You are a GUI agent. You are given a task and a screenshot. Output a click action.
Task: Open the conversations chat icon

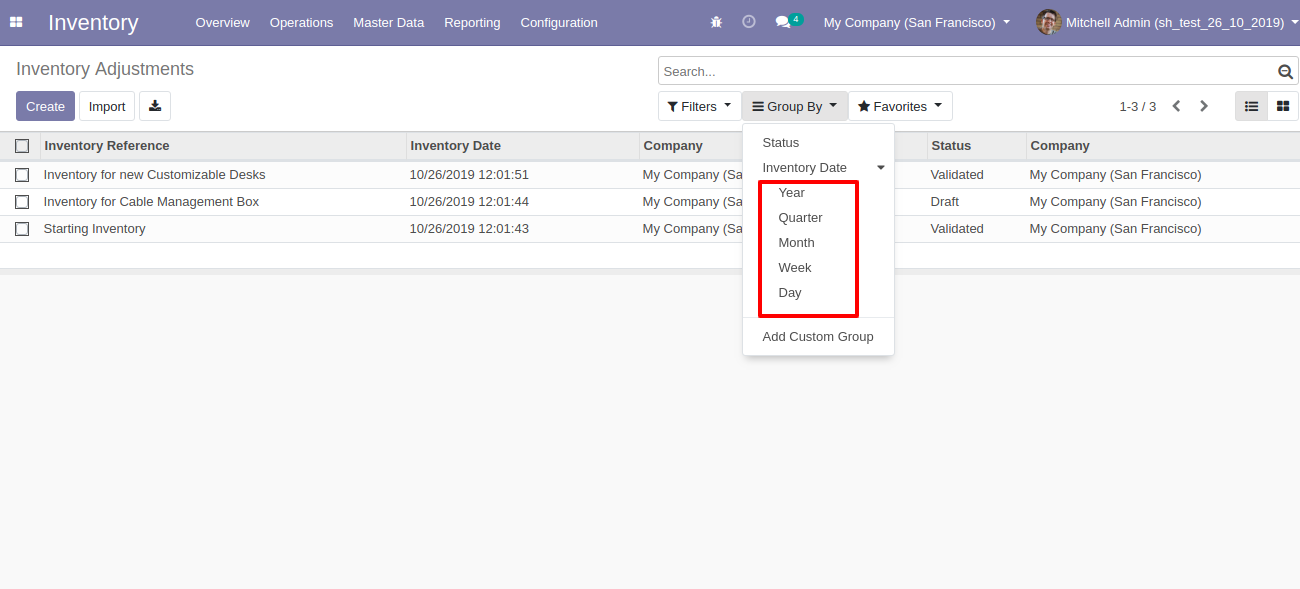click(x=783, y=22)
